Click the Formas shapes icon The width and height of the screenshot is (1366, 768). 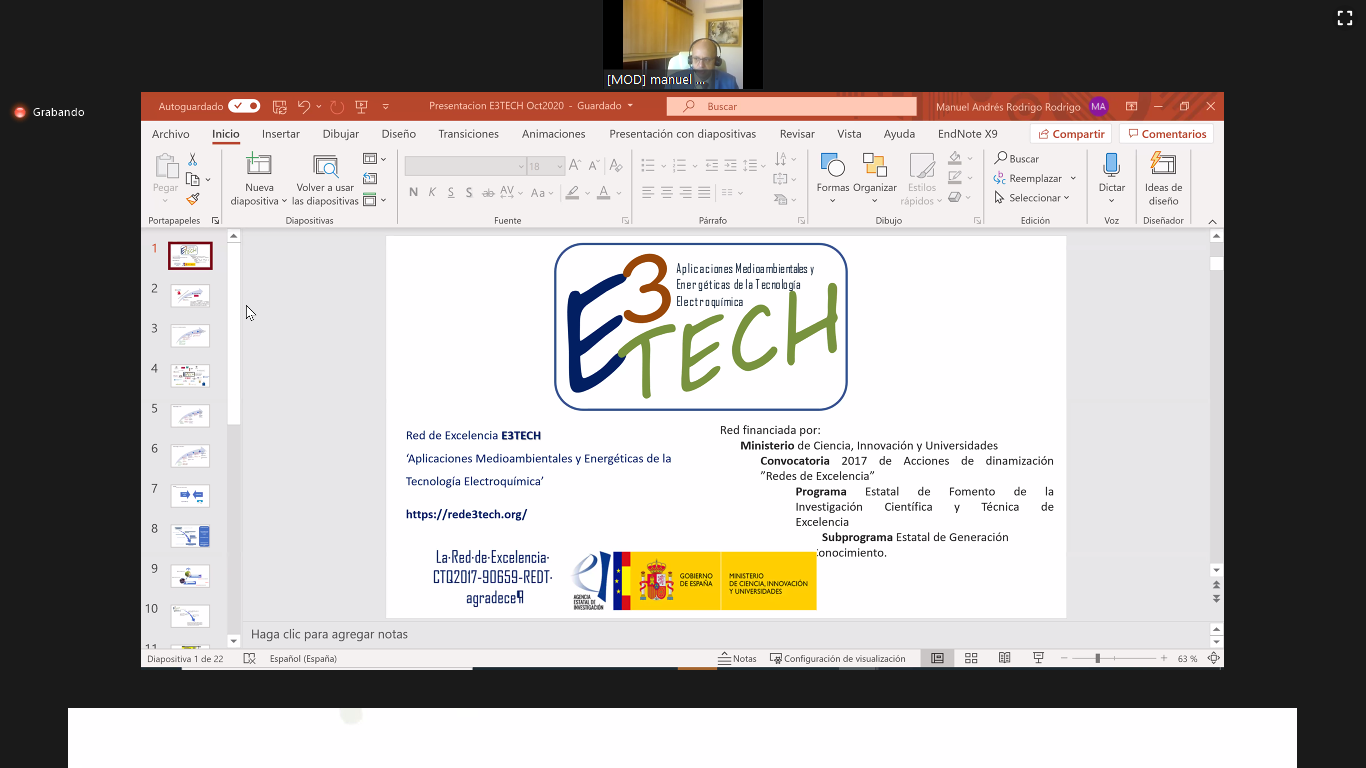[832, 166]
